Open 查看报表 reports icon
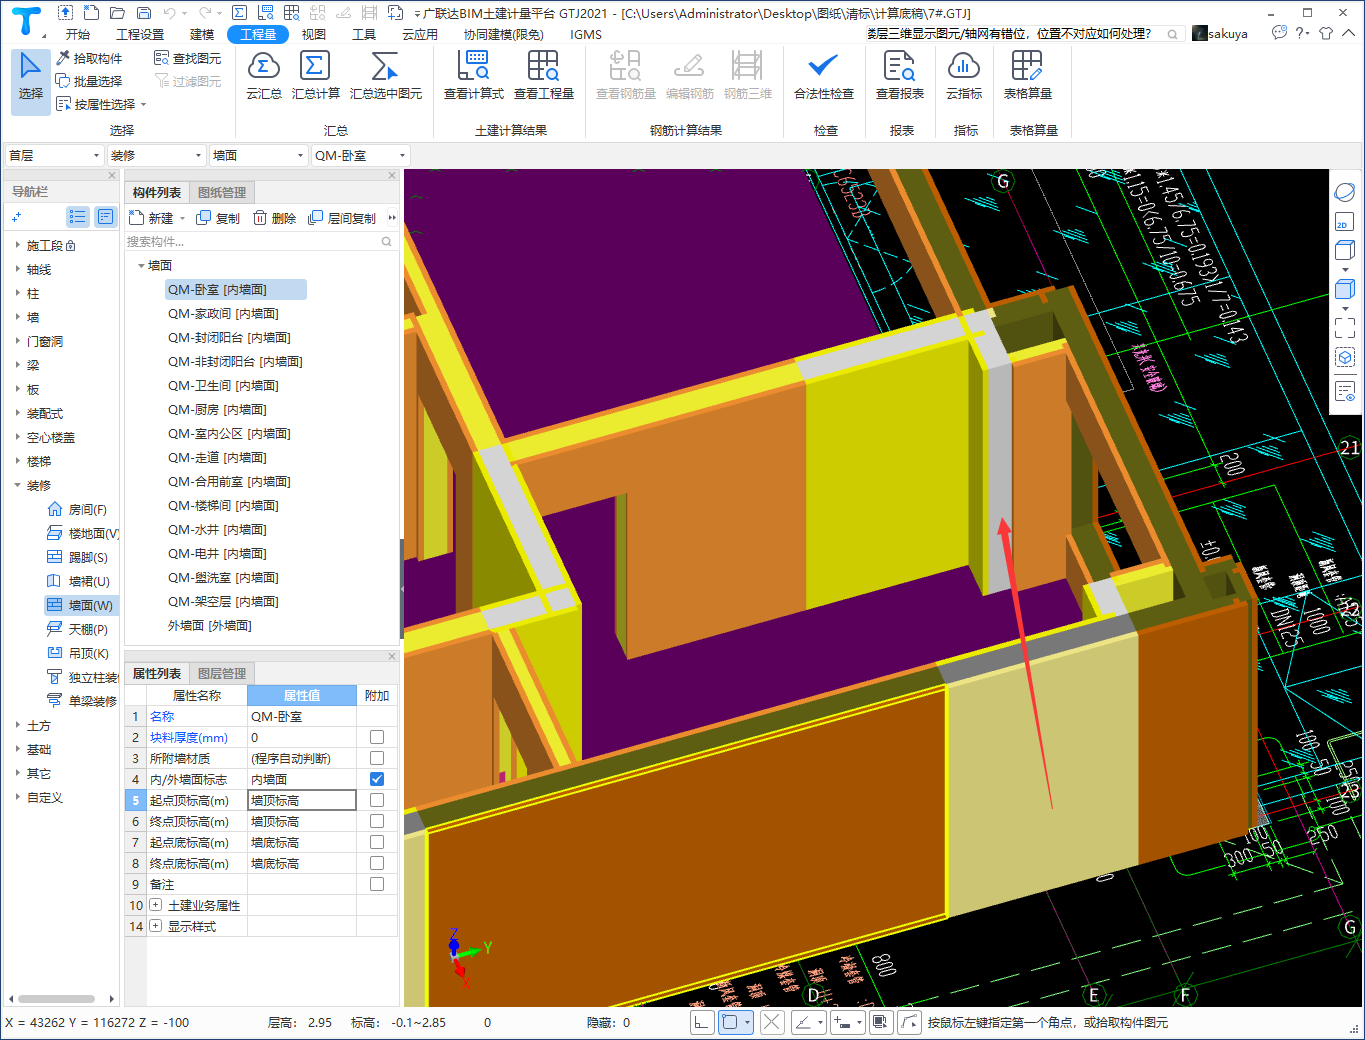1365x1040 pixels. (899, 76)
